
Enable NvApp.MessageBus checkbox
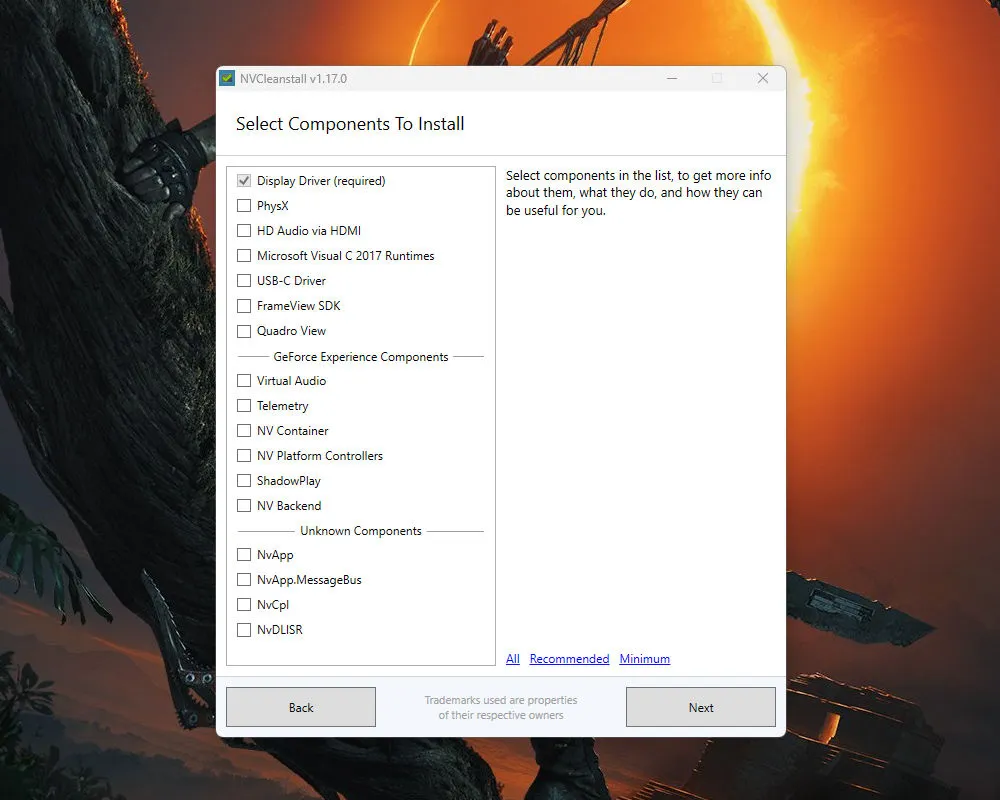pyautogui.click(x=244, y=579)
